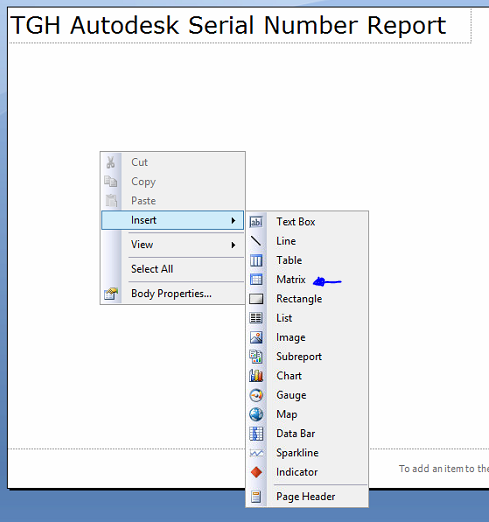
Task: Select the Paste menu entry
Action: click(173, 201)
